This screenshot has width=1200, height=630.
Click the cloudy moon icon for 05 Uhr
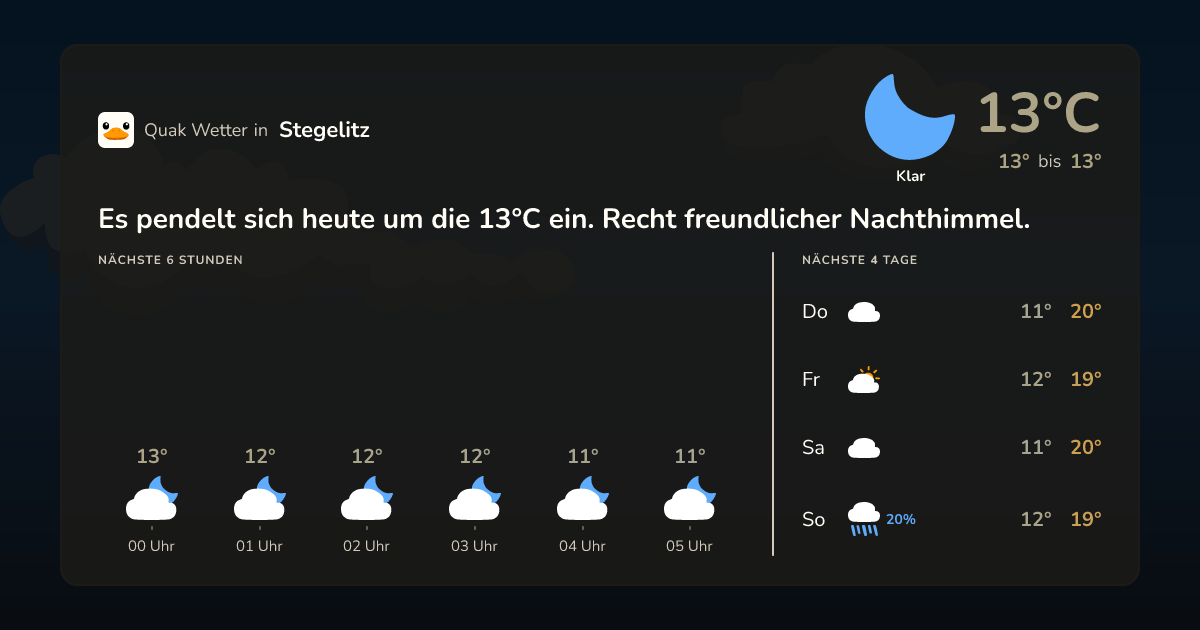tap(690, 498)
